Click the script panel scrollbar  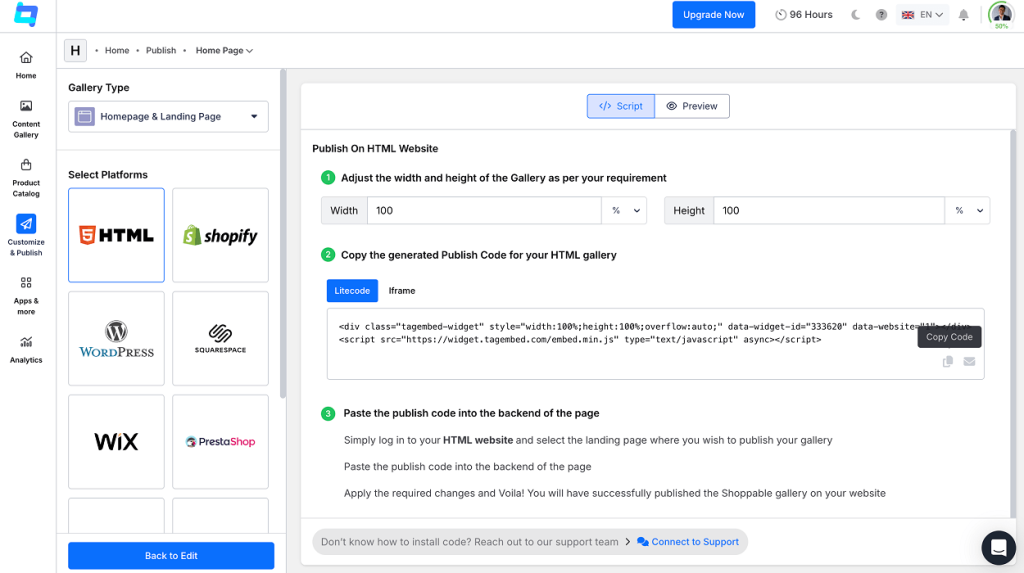(1014, 323)
